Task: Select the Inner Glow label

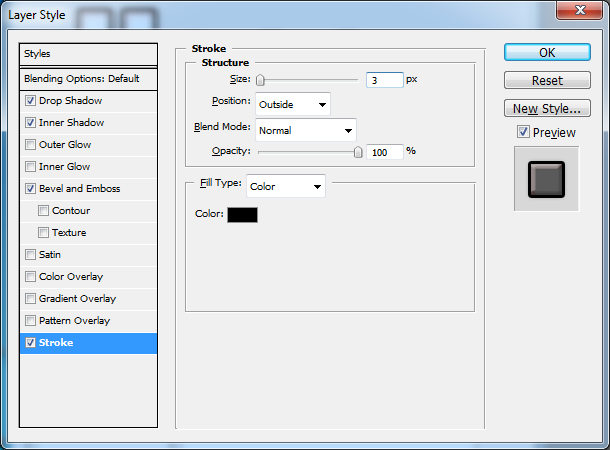Action: click(x=65, y=166)
